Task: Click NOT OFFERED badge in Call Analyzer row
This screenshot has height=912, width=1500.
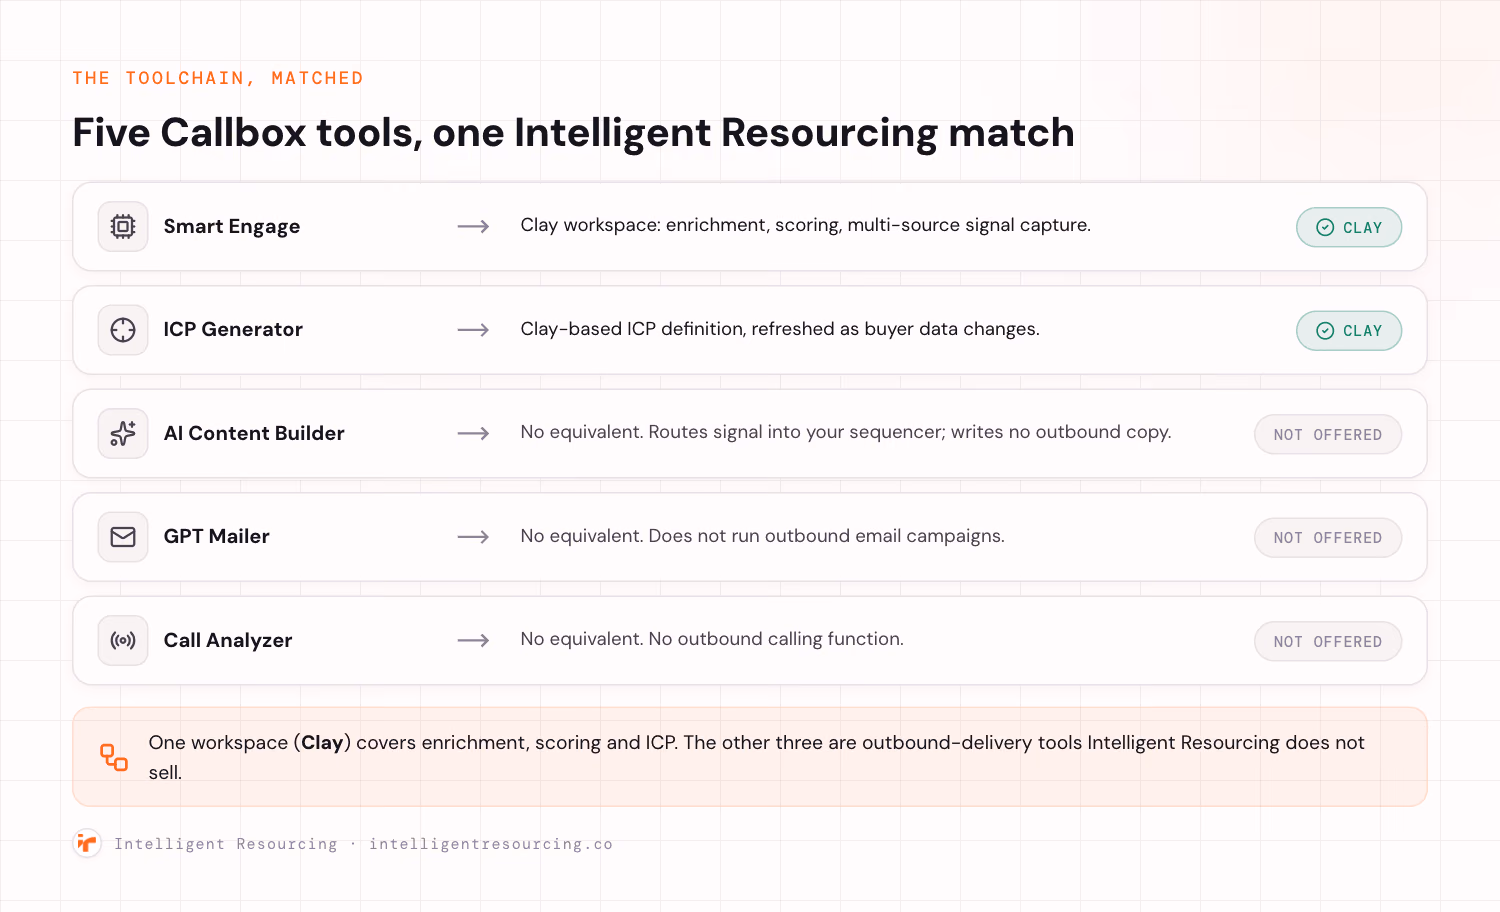Action: (x=1328, y=641)
